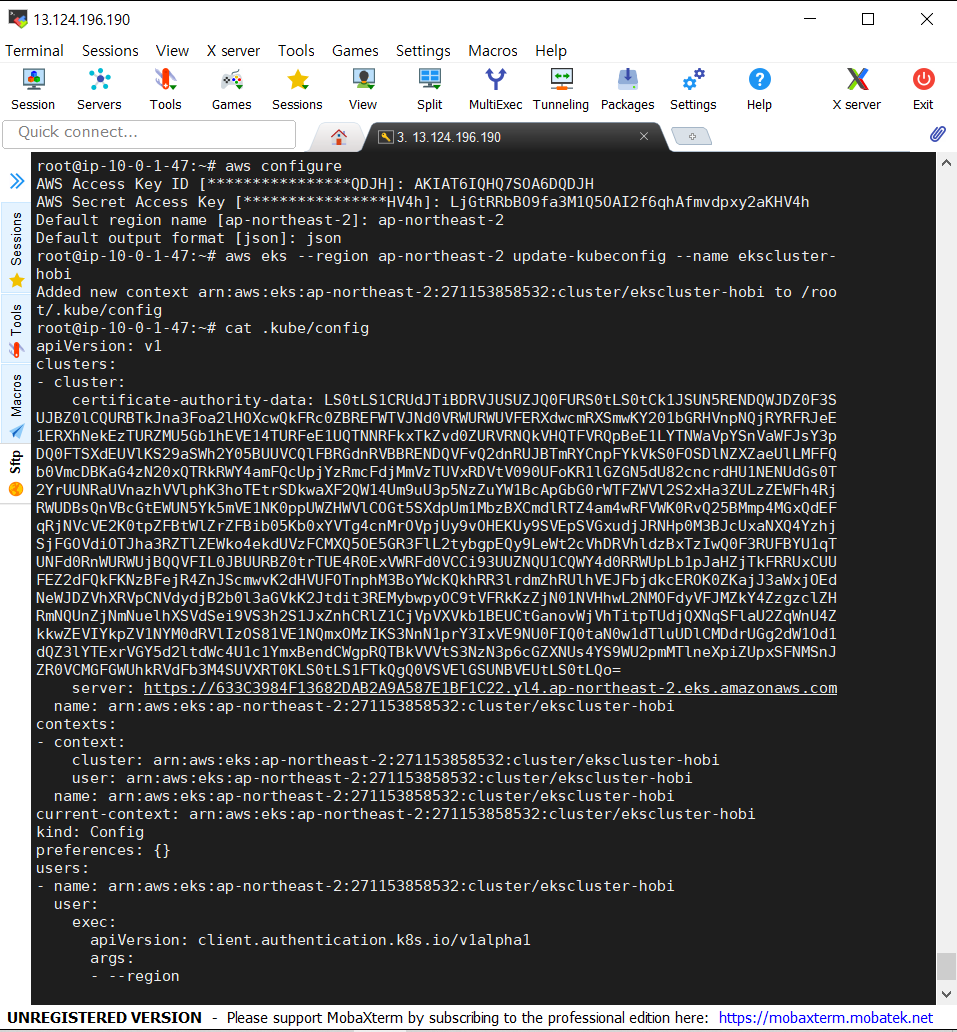Open the Help question mark icon

[x=759, y=90]
